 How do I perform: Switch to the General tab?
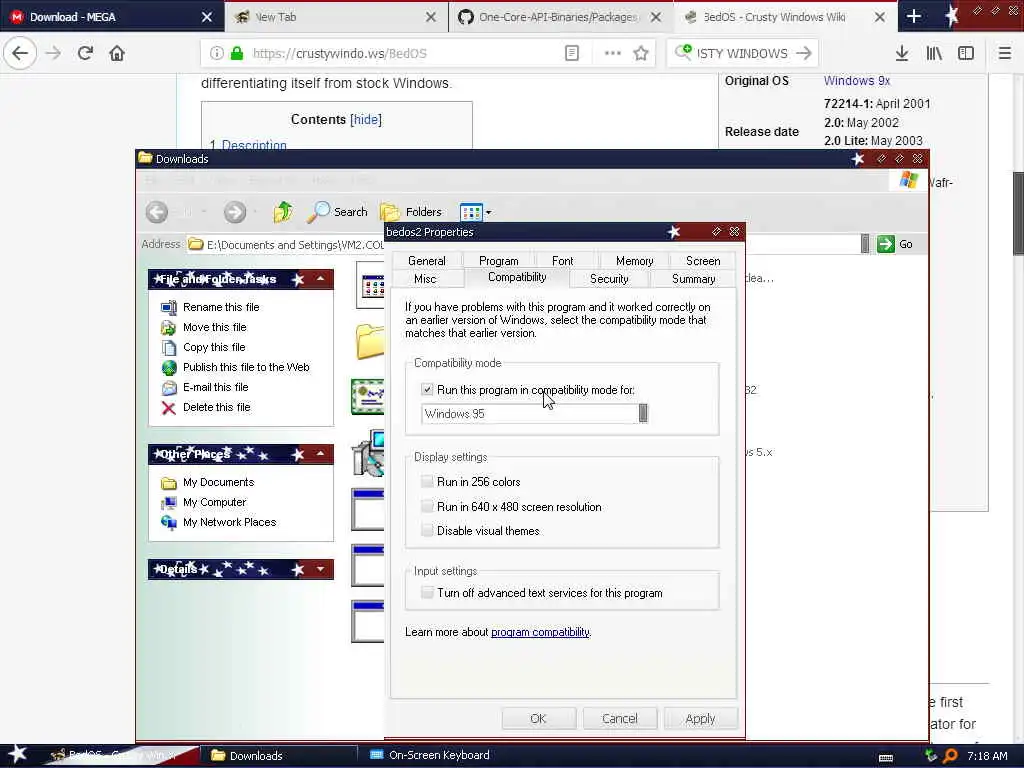click(426, 261)
